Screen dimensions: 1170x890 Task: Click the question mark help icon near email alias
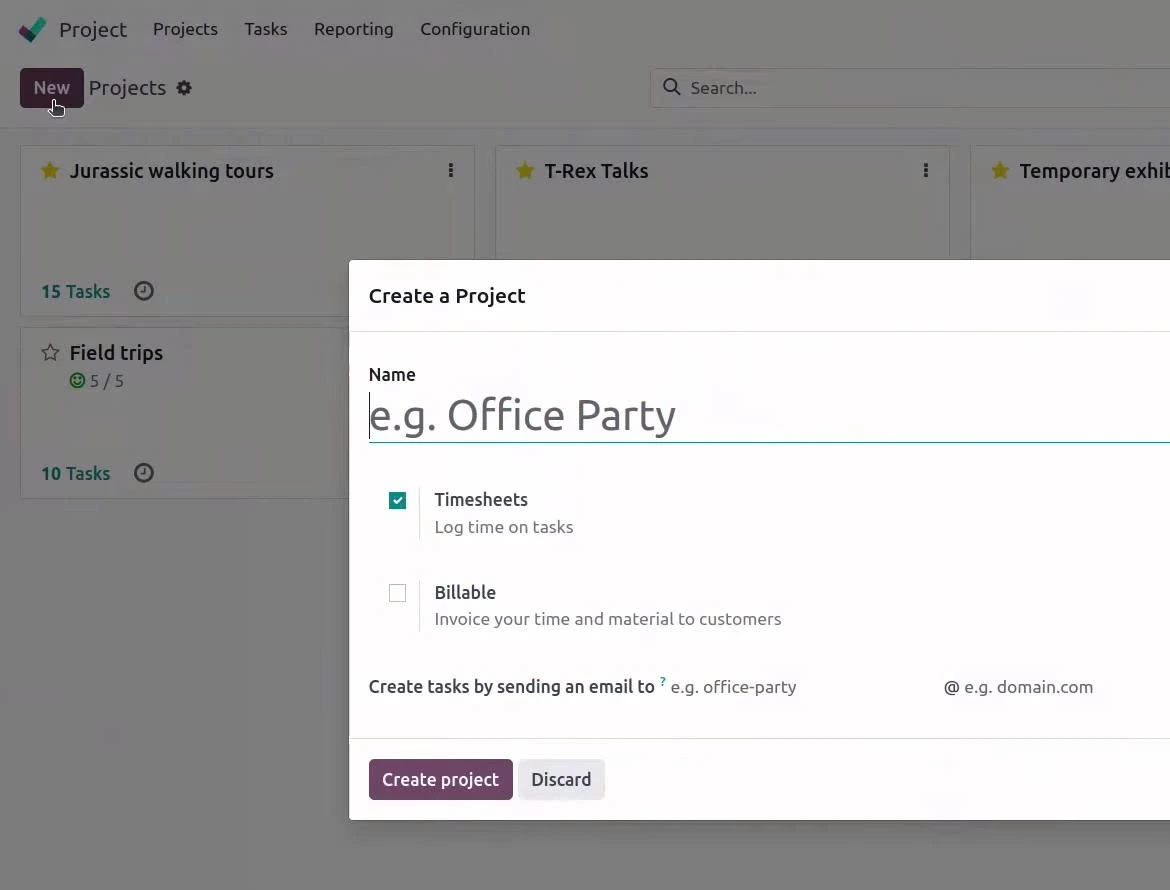point(662,679)
